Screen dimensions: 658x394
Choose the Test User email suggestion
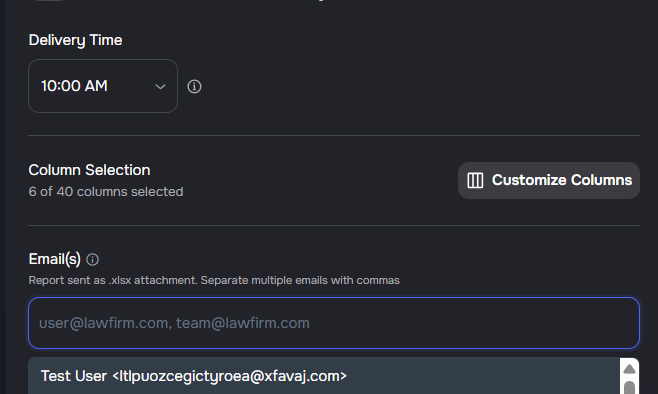[x=324, y=376]
